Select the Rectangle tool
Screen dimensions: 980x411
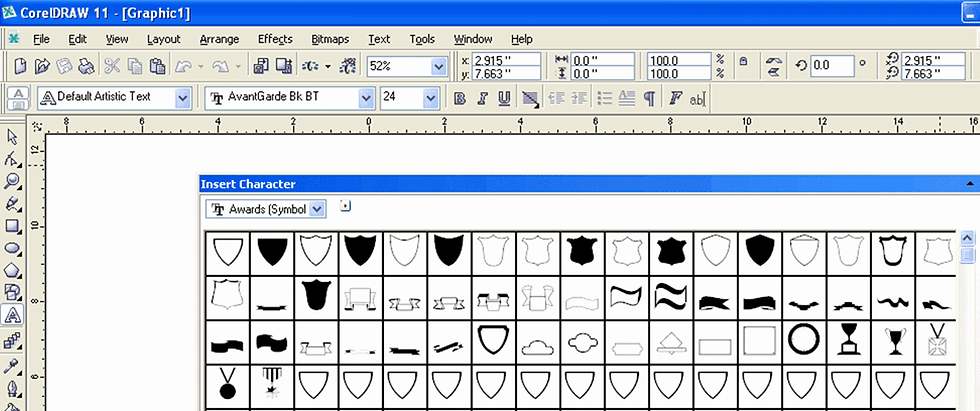pos(12,226)
